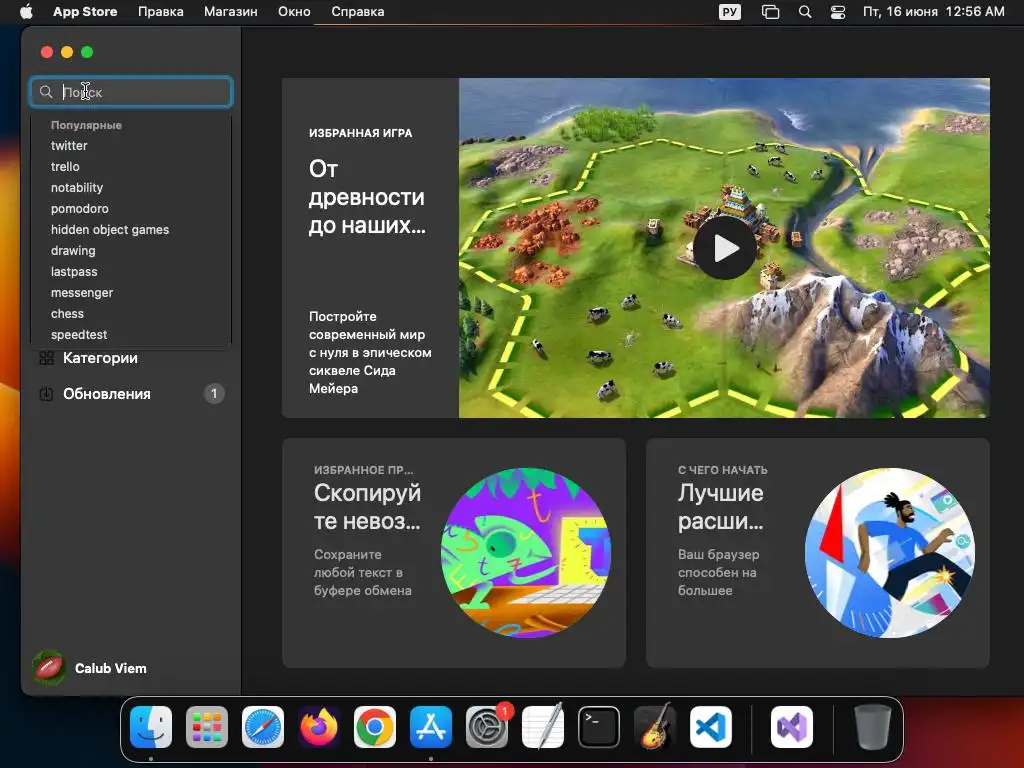
Task: Select the twitter search suggestion
Action: (69, 146)
